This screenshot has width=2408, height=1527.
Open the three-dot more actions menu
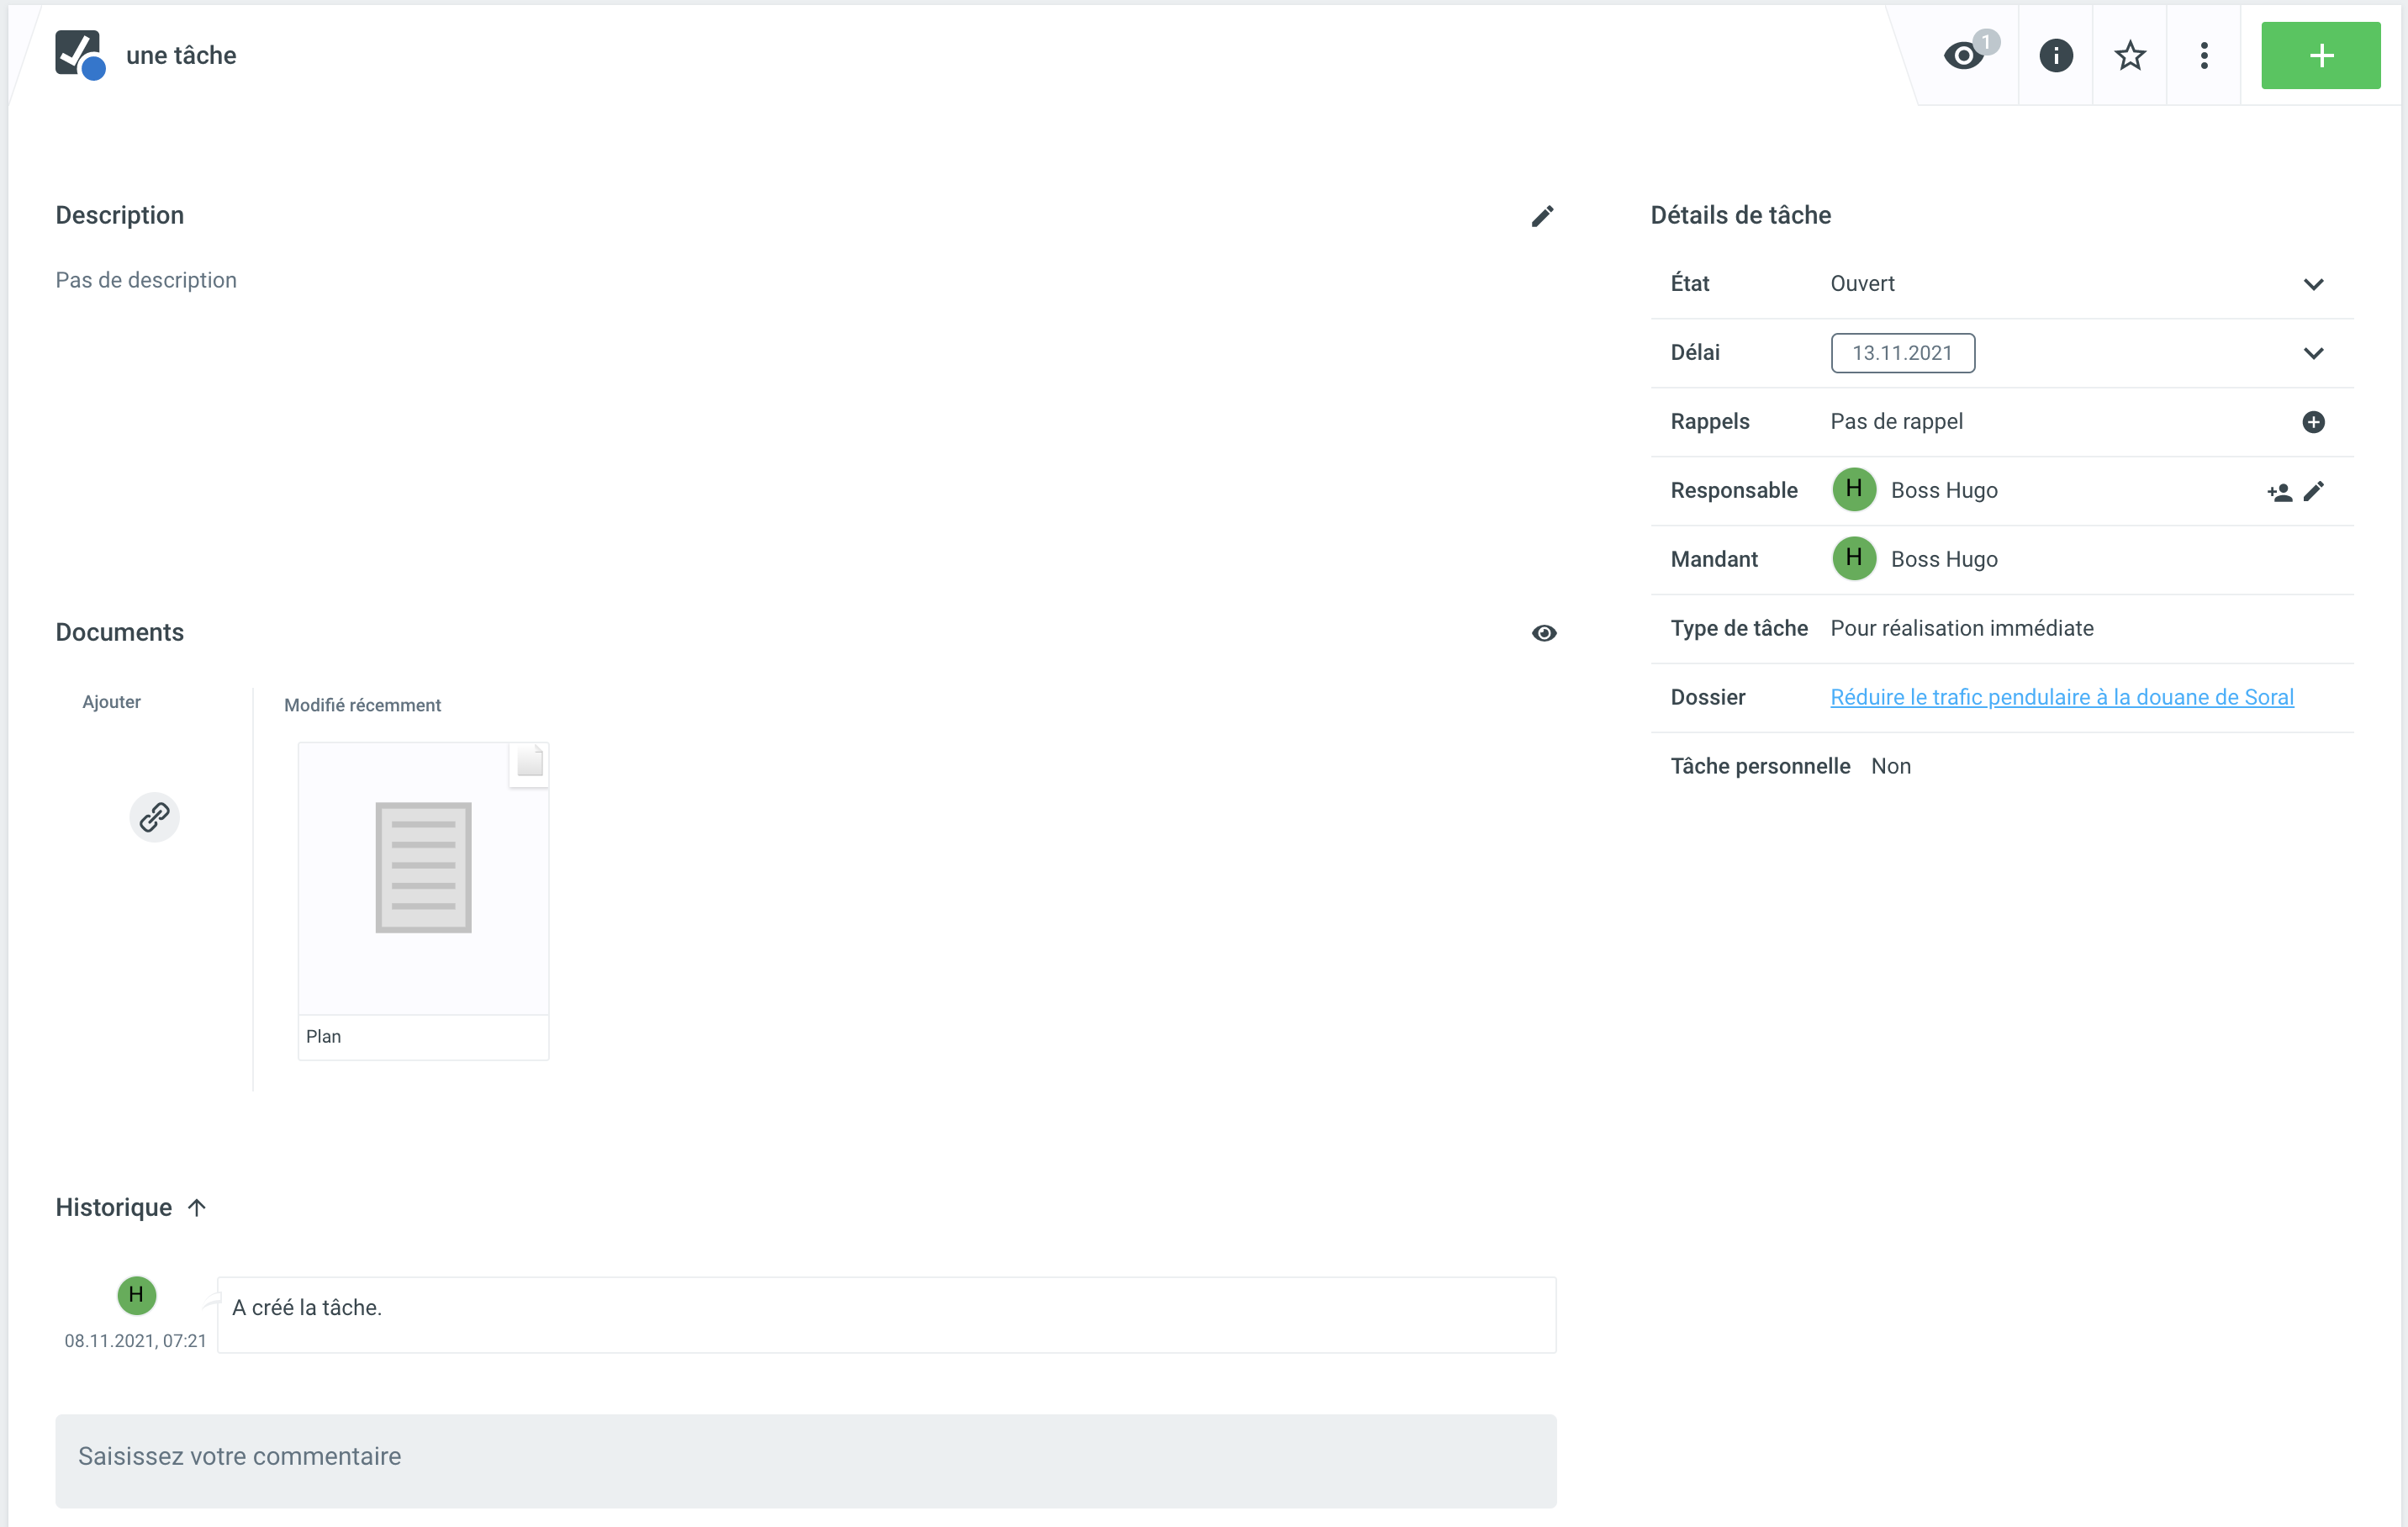[x=2204, y=55]
